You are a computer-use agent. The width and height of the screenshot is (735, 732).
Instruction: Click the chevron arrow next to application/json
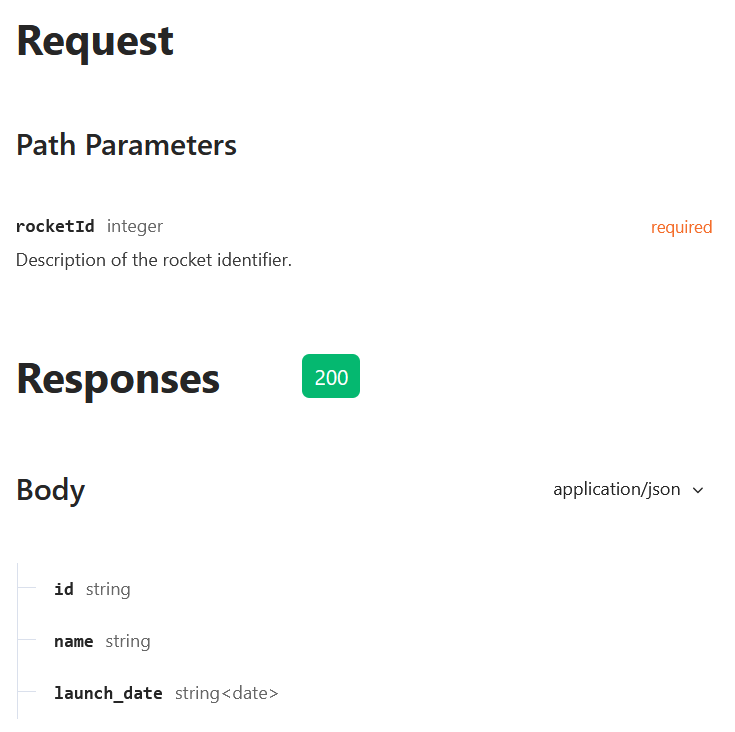tap(698, 491)
